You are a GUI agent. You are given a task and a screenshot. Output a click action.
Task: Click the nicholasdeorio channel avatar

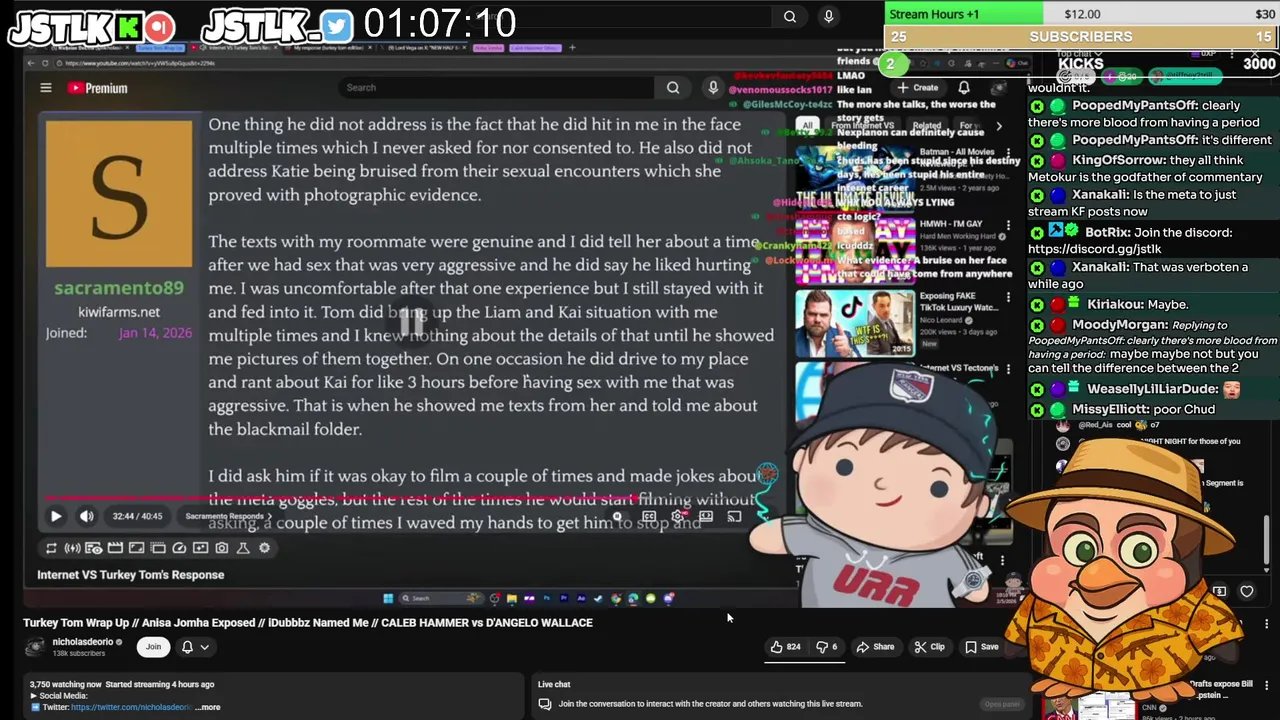tap(36, 647)
